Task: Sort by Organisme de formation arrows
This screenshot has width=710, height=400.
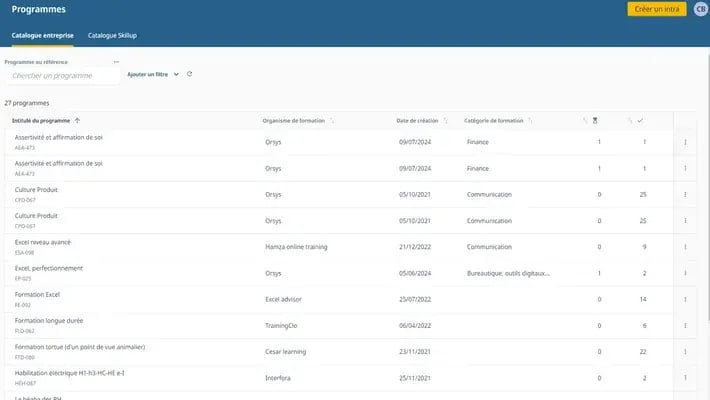Action: (332, 120)
